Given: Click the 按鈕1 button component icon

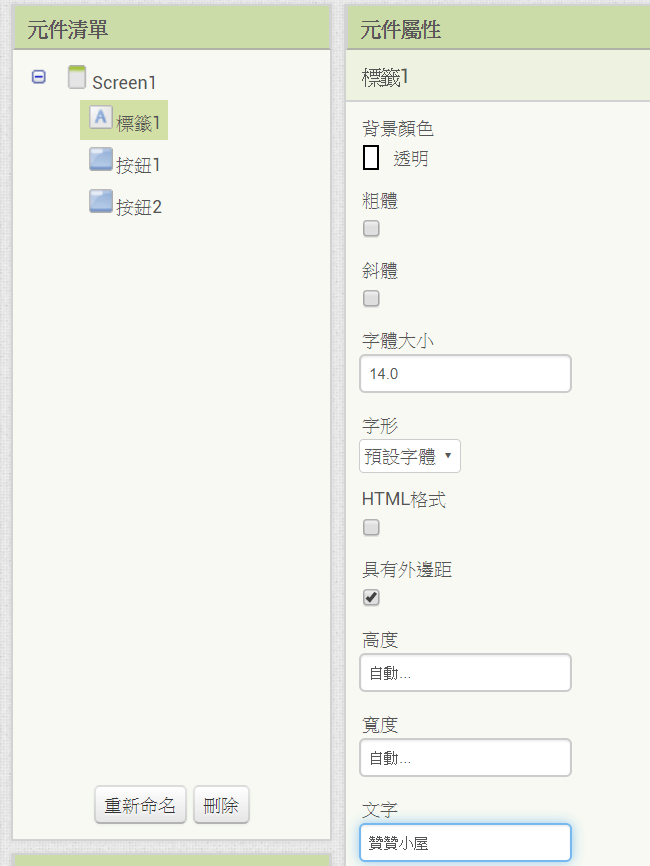Looking at the screenshot, I should 101,159.
